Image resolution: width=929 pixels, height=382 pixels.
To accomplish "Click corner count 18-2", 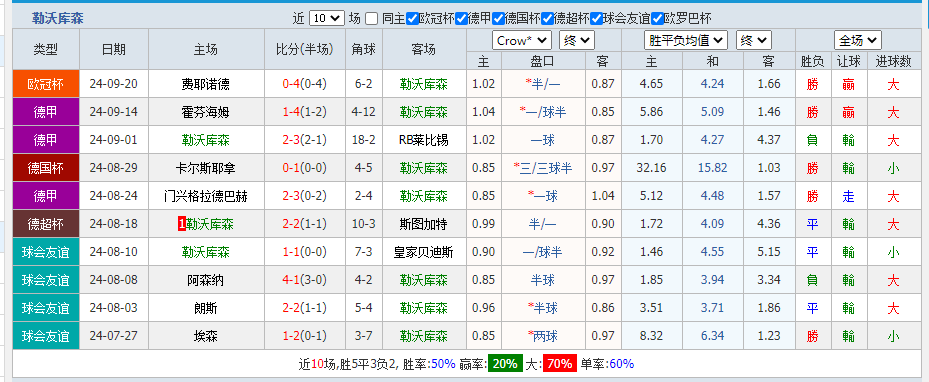I will click(x=364, y=140).
